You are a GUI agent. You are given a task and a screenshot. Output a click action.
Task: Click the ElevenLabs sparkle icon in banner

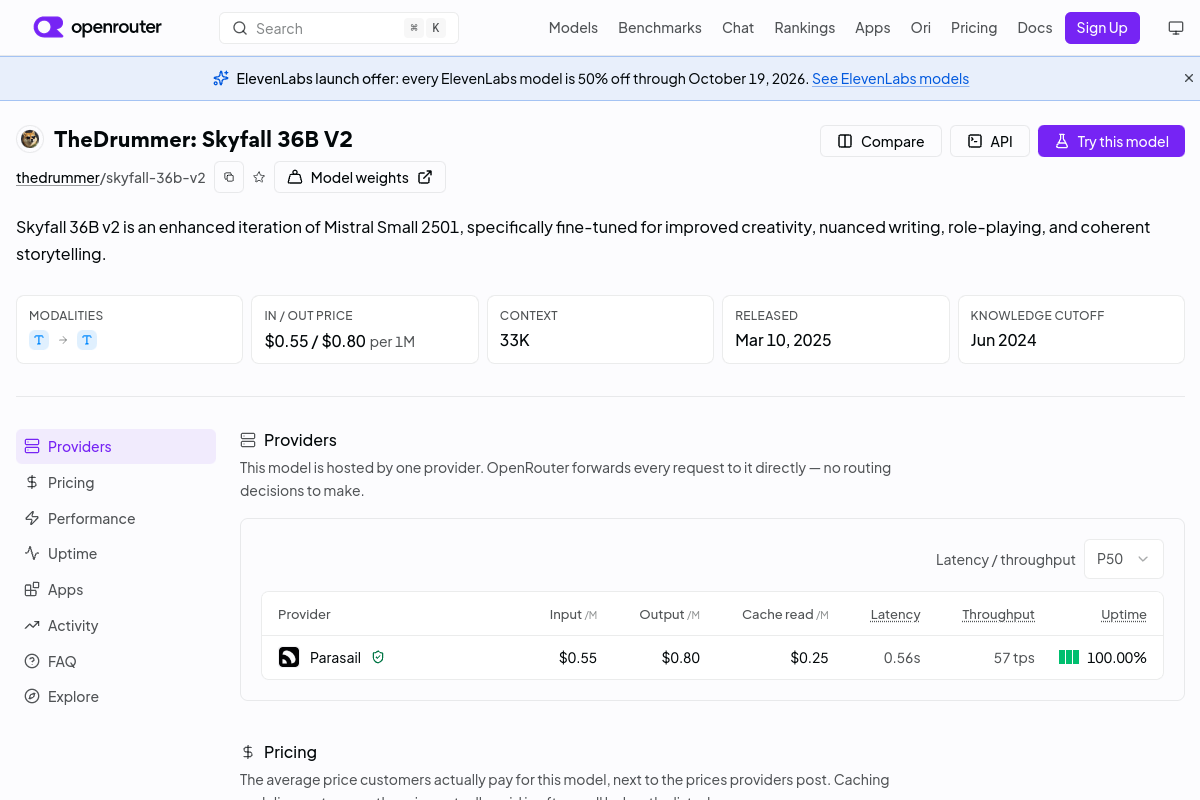[221, 78]
